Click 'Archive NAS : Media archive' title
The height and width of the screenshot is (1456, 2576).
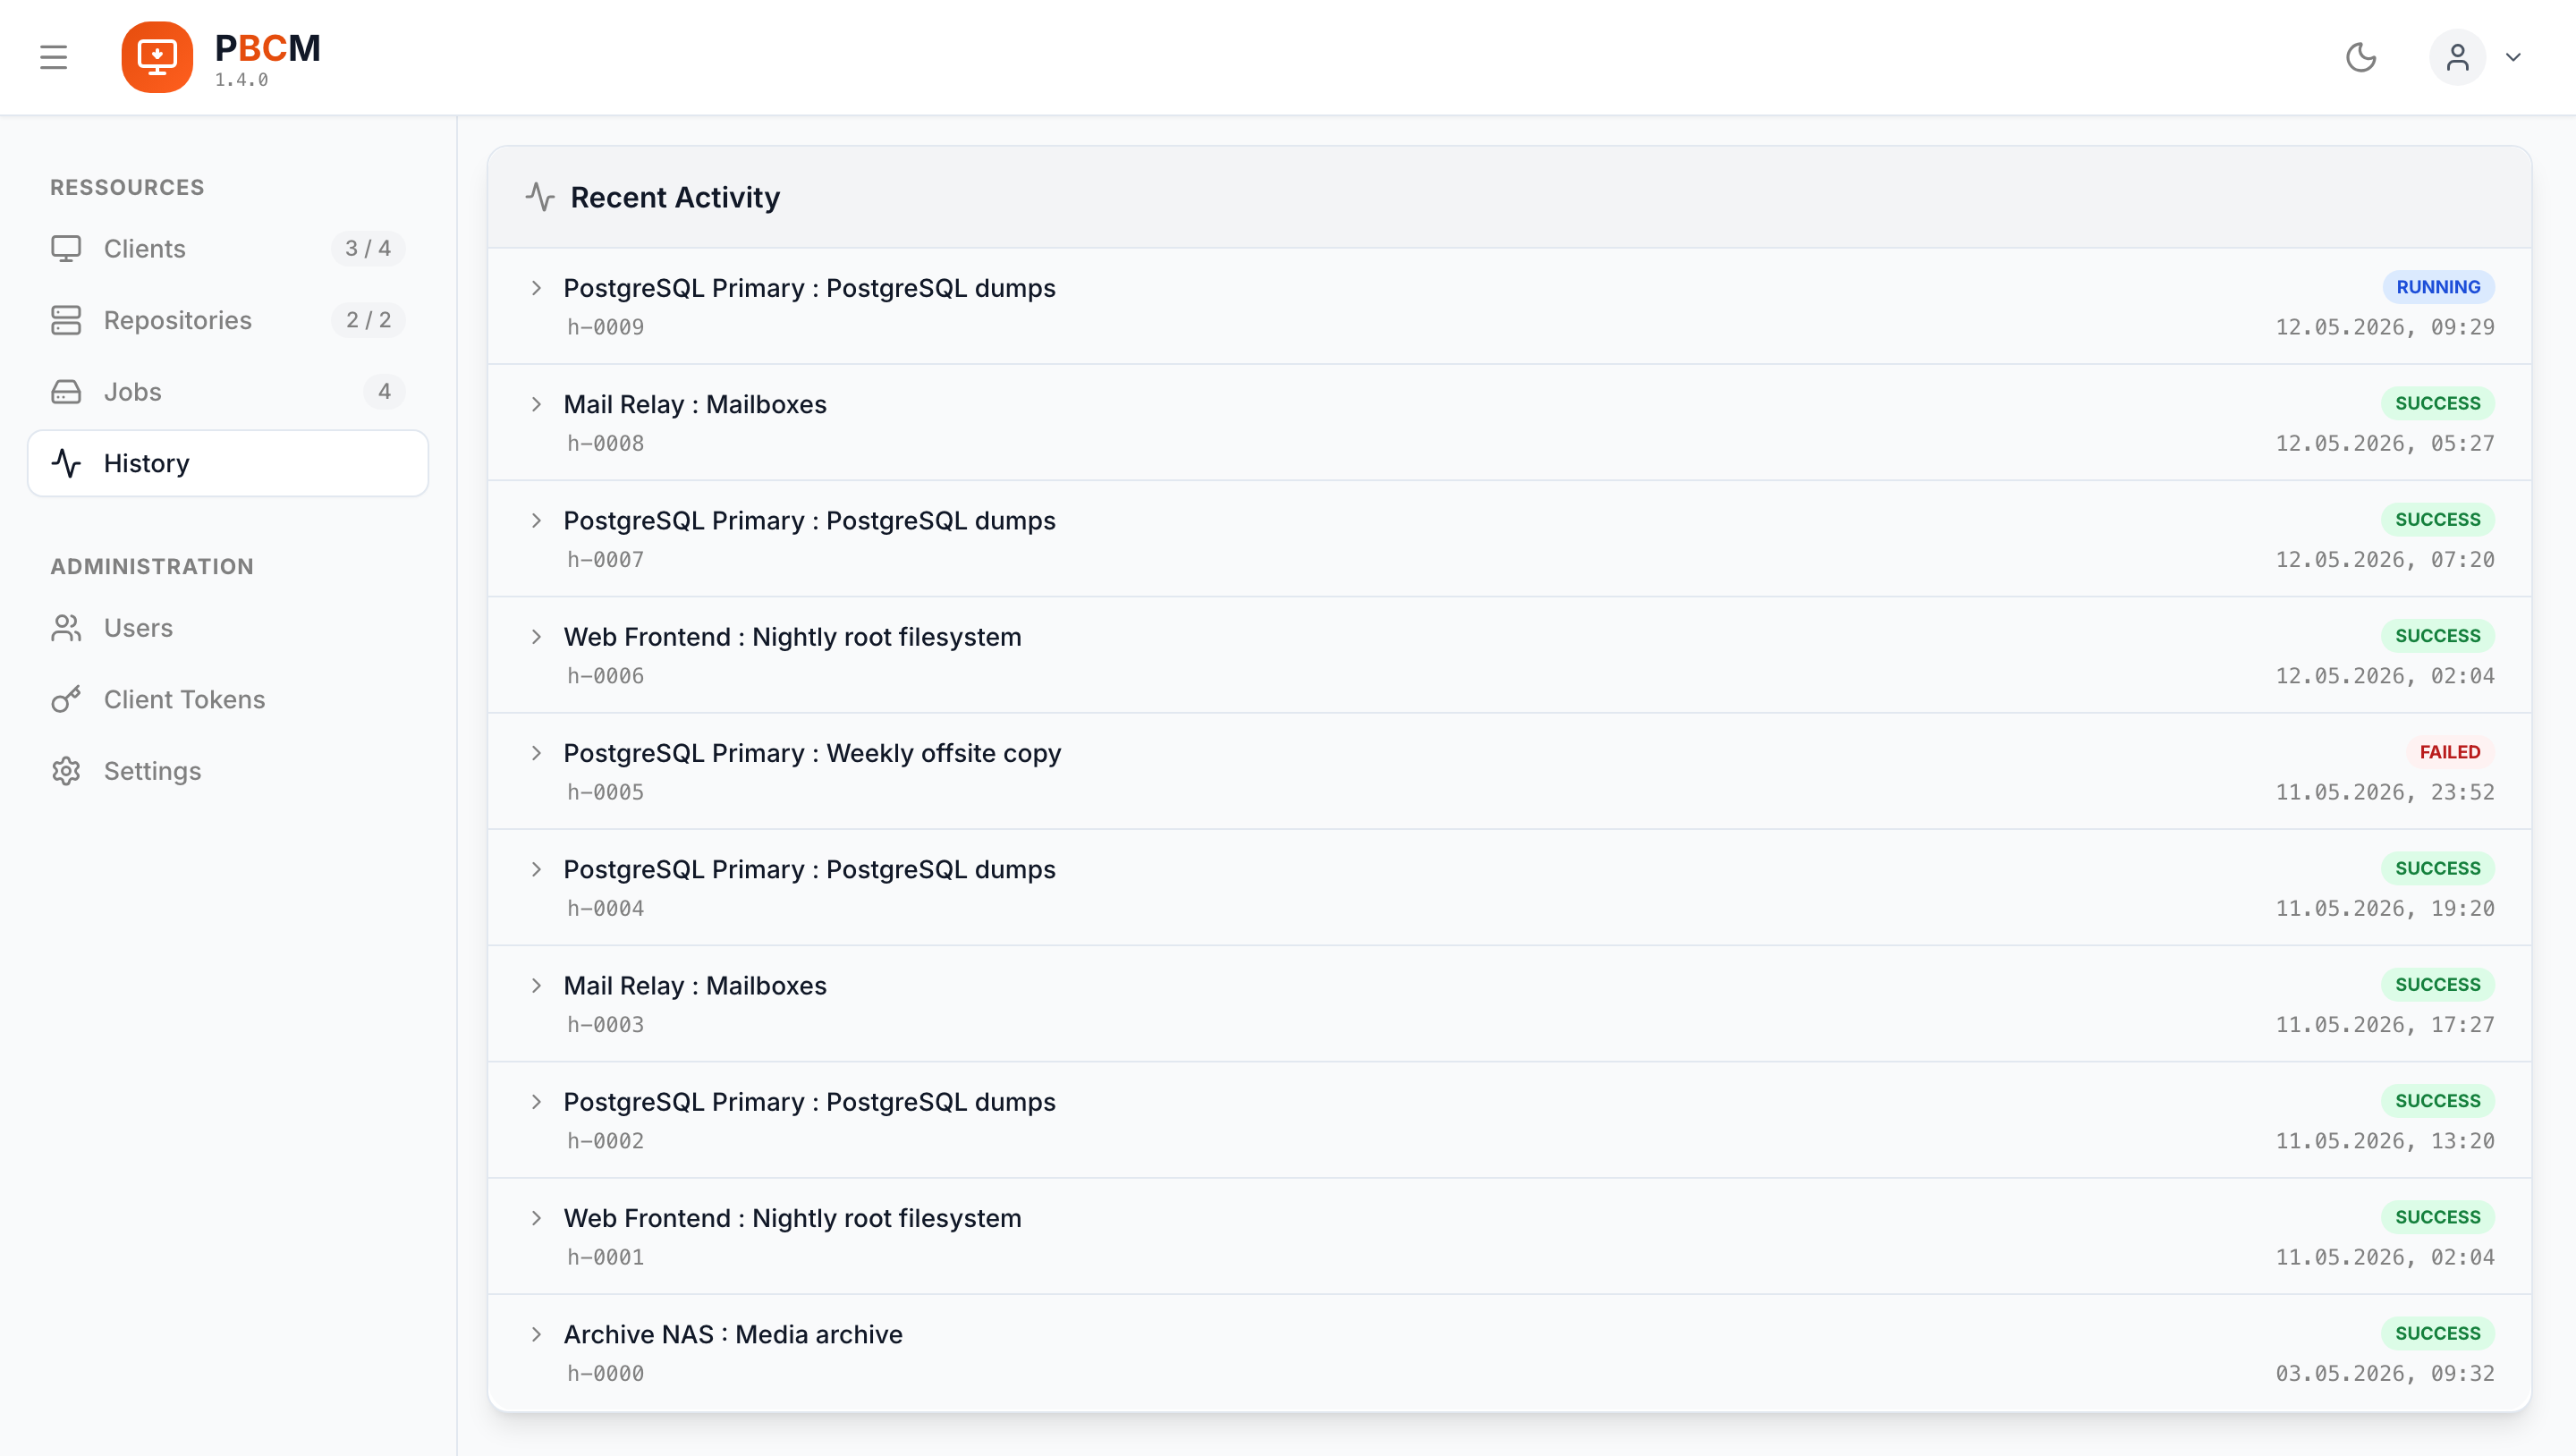(733, 1334)
